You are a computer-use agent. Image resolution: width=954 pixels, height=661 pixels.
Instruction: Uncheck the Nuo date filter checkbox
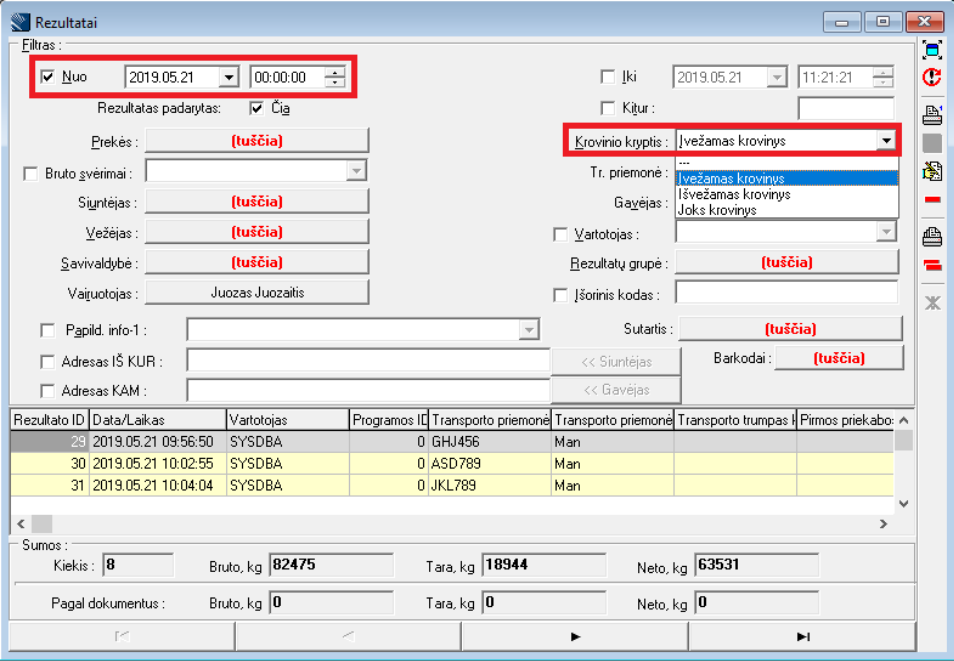pos(47,77)
